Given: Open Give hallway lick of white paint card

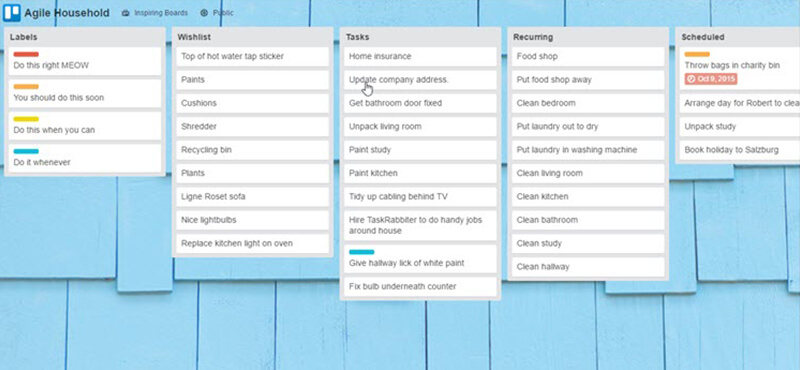Looking at the screenshot, I should [420, 259].
